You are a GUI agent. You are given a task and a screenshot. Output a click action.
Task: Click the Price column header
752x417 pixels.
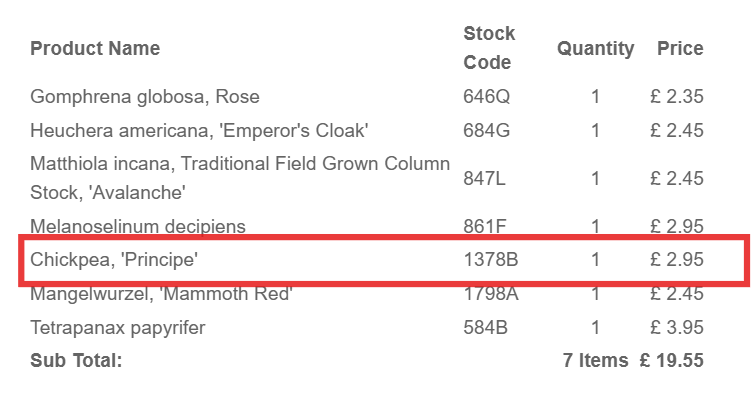[680, 48]
